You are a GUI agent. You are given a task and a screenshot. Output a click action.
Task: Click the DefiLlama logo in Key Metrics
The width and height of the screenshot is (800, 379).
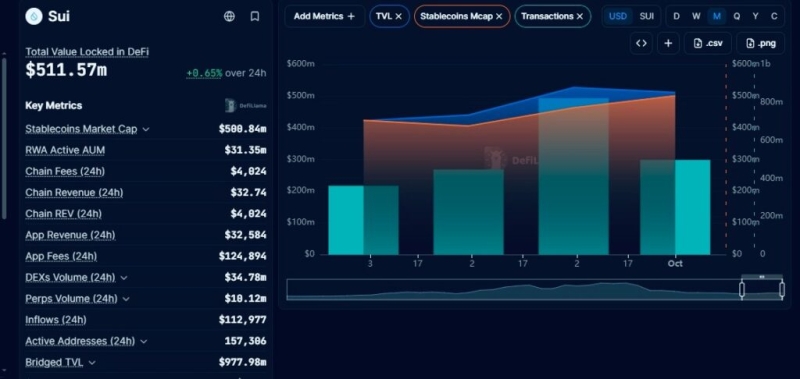point(245,106)
